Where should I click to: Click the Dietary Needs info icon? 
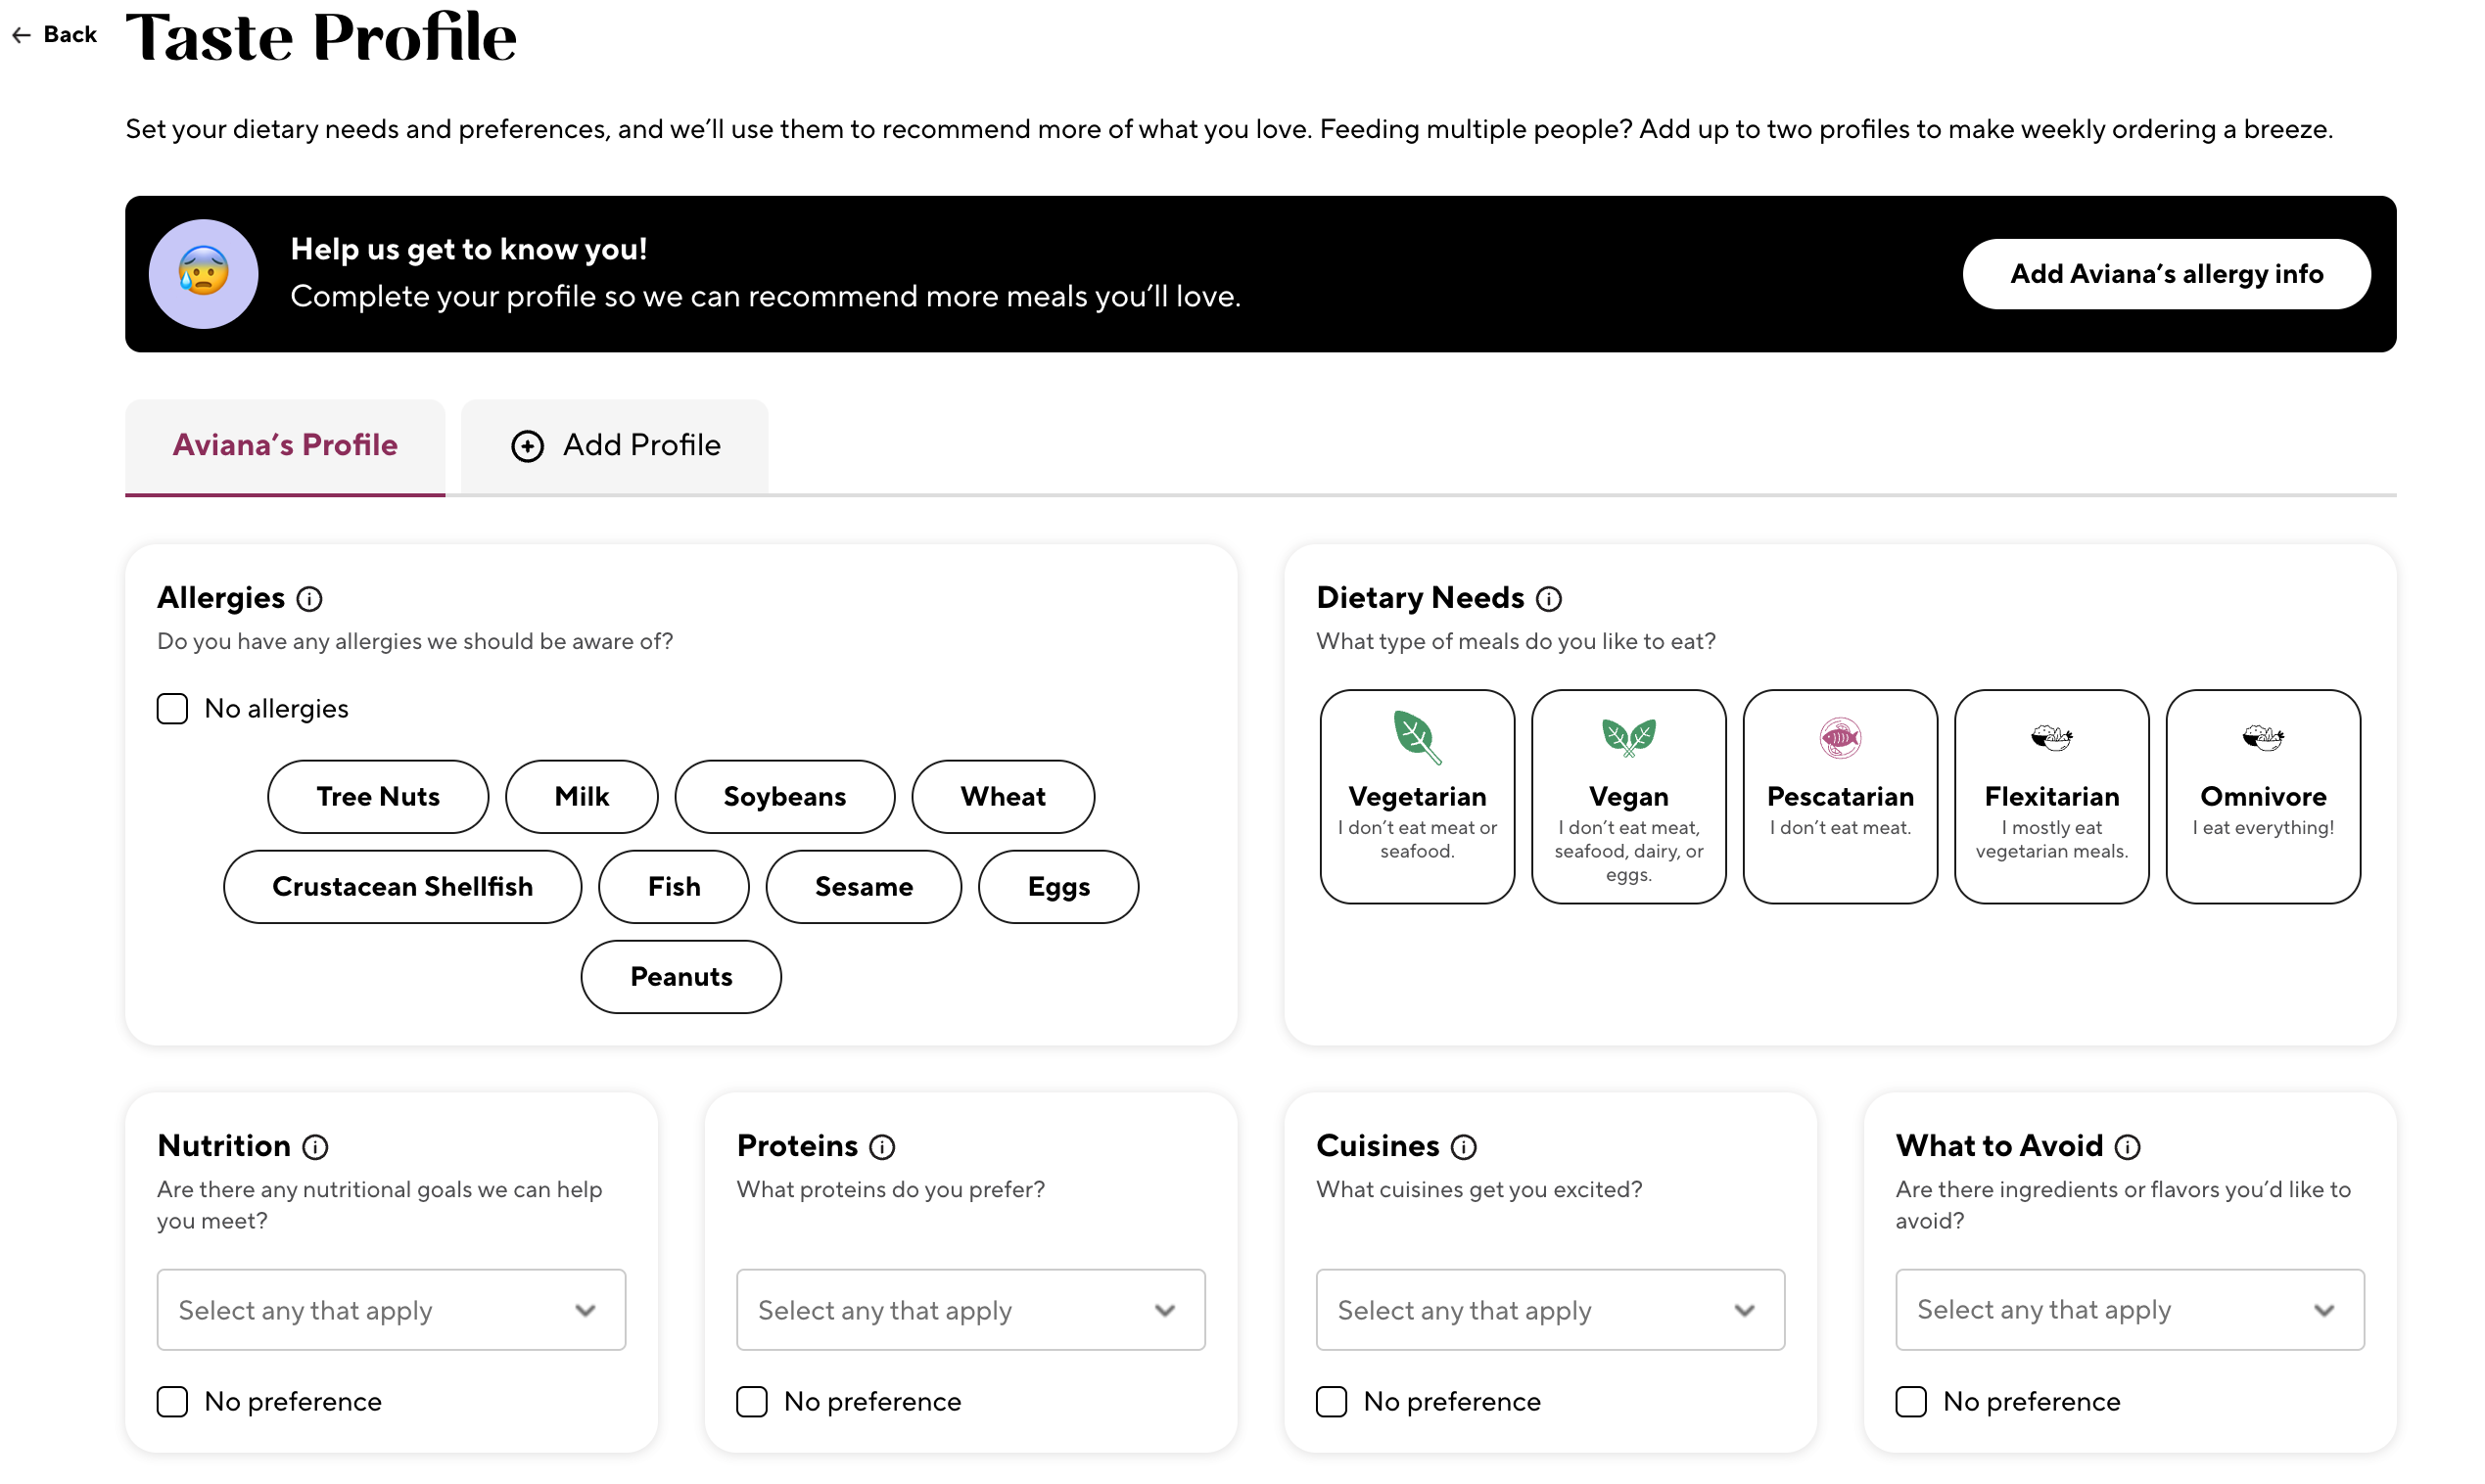pyautogui.click(x=1548, y=599)
